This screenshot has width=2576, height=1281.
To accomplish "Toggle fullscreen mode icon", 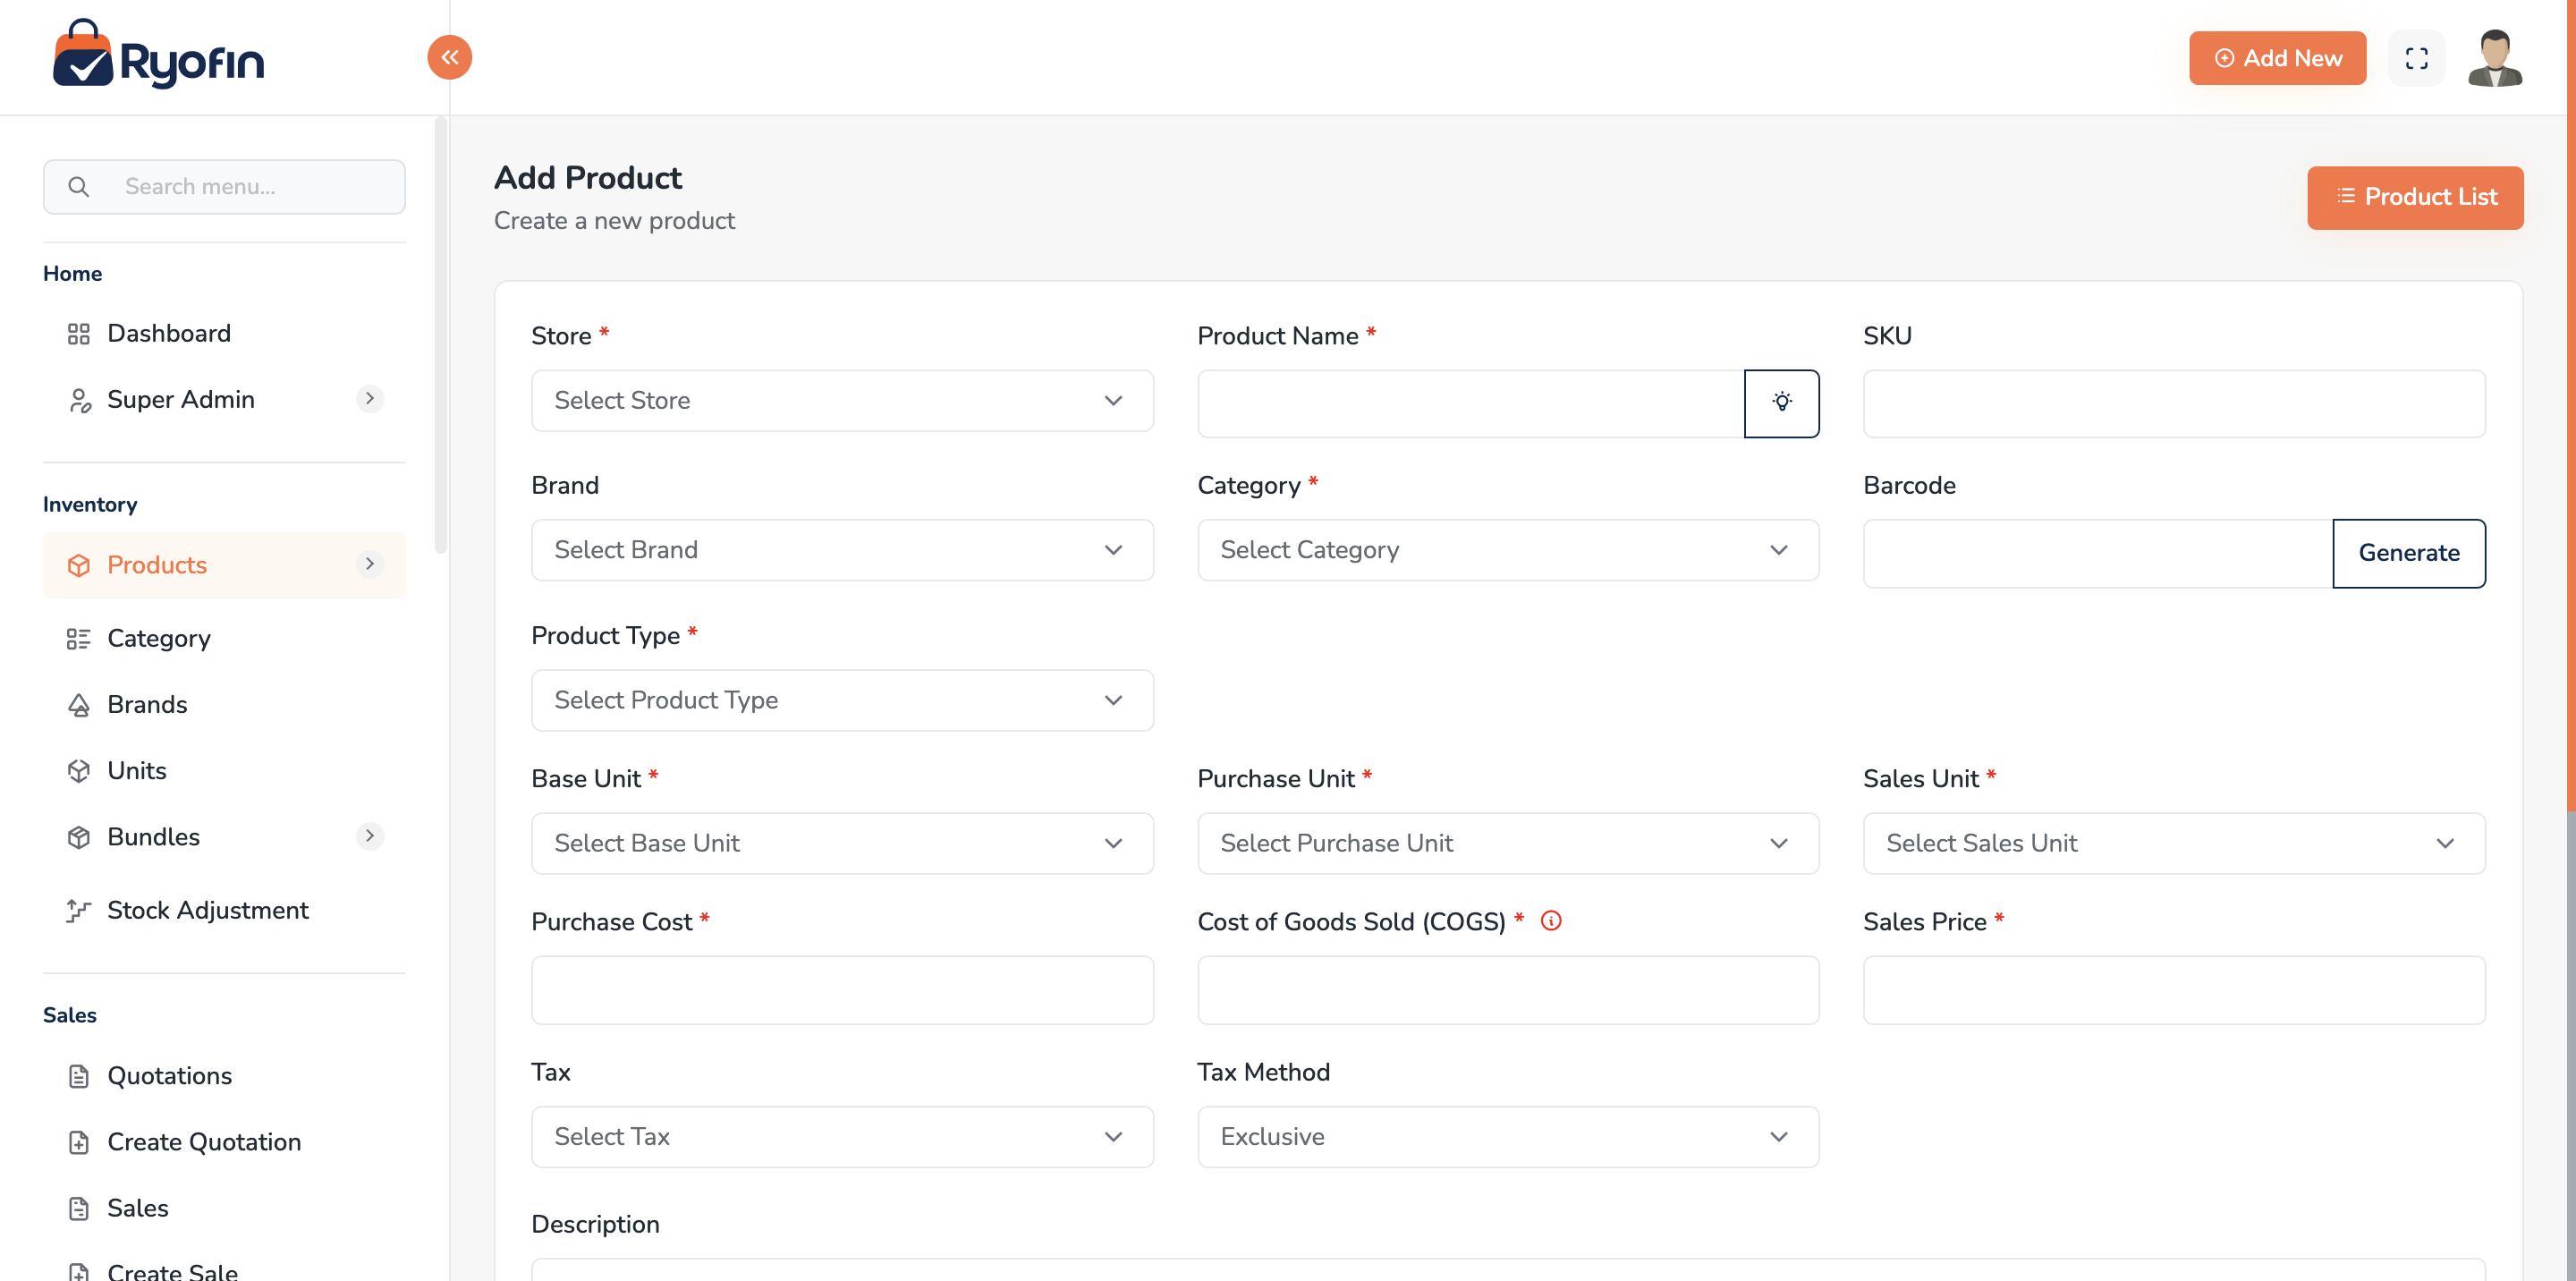I will click(2416, 58).
